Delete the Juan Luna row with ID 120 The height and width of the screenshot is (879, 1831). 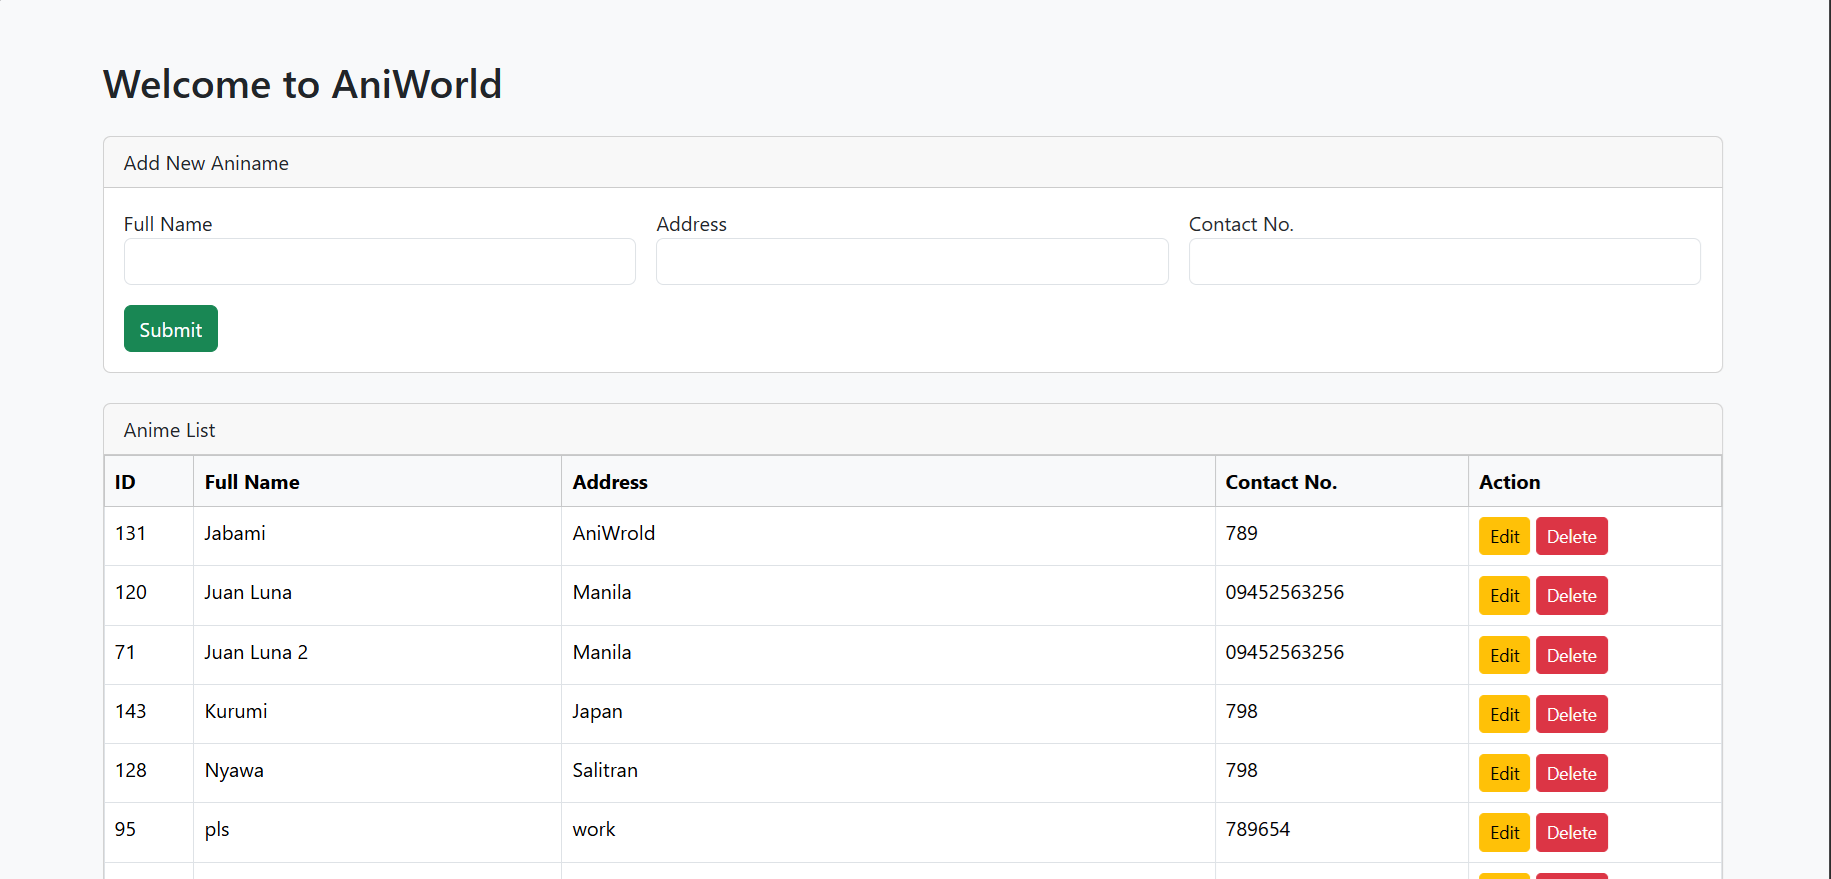point(1570,595)
